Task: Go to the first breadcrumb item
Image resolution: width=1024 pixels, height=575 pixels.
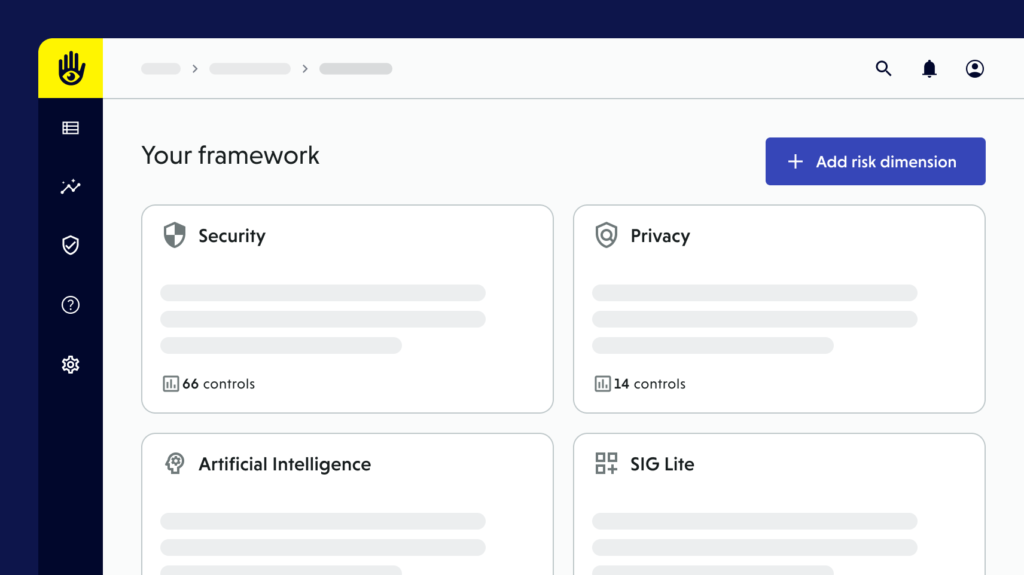Action: pos(161,69)
